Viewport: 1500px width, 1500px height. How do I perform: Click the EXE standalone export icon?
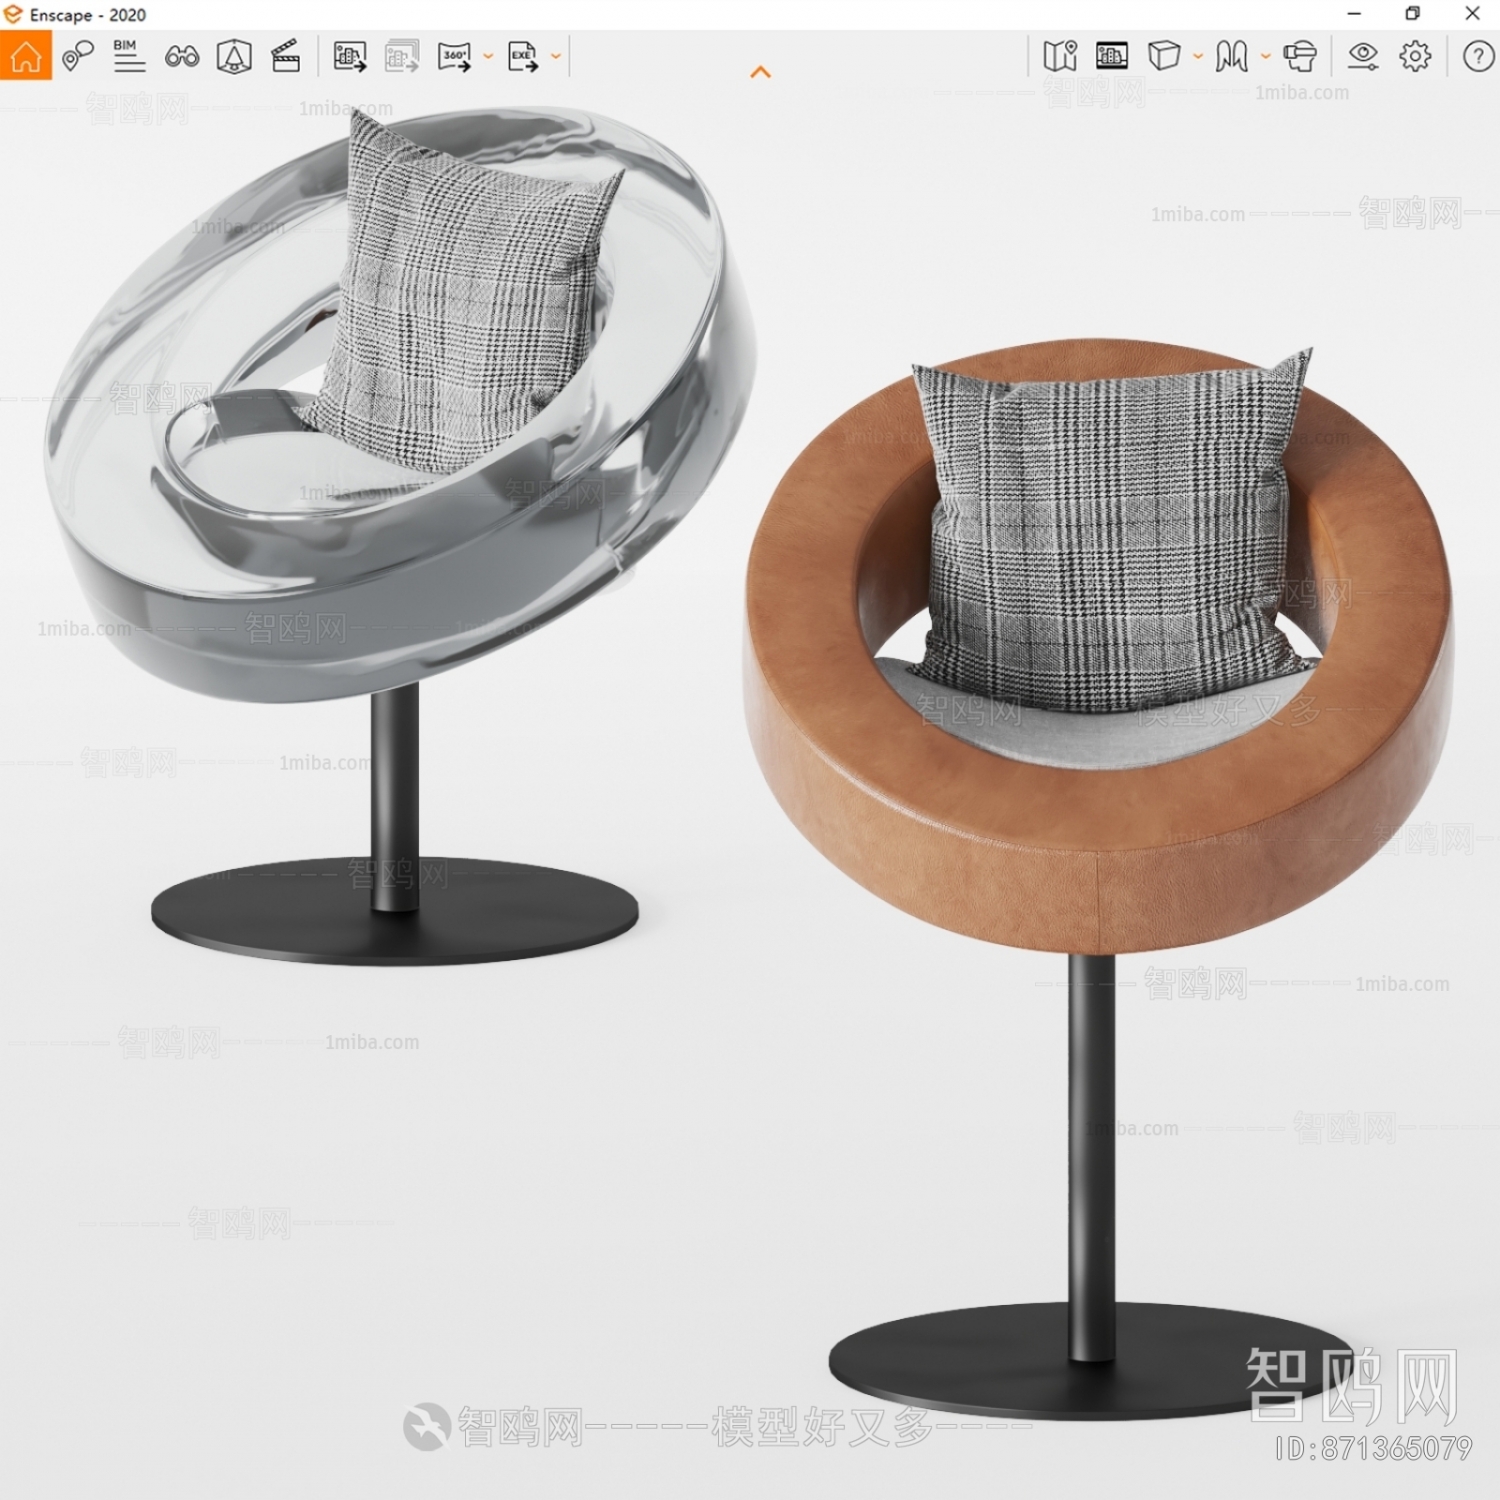click(523, 56)
